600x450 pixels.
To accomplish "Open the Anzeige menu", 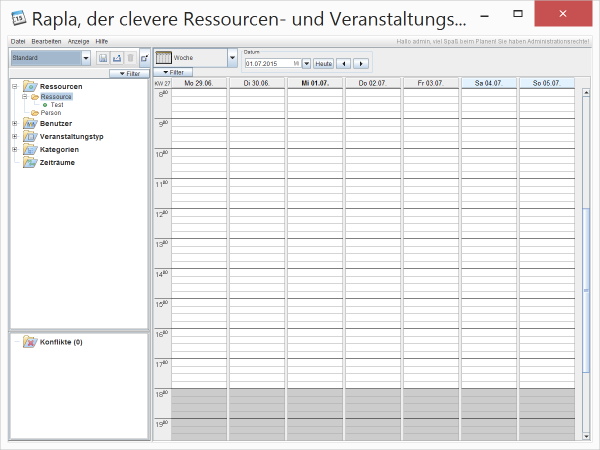I will (78, 41).
